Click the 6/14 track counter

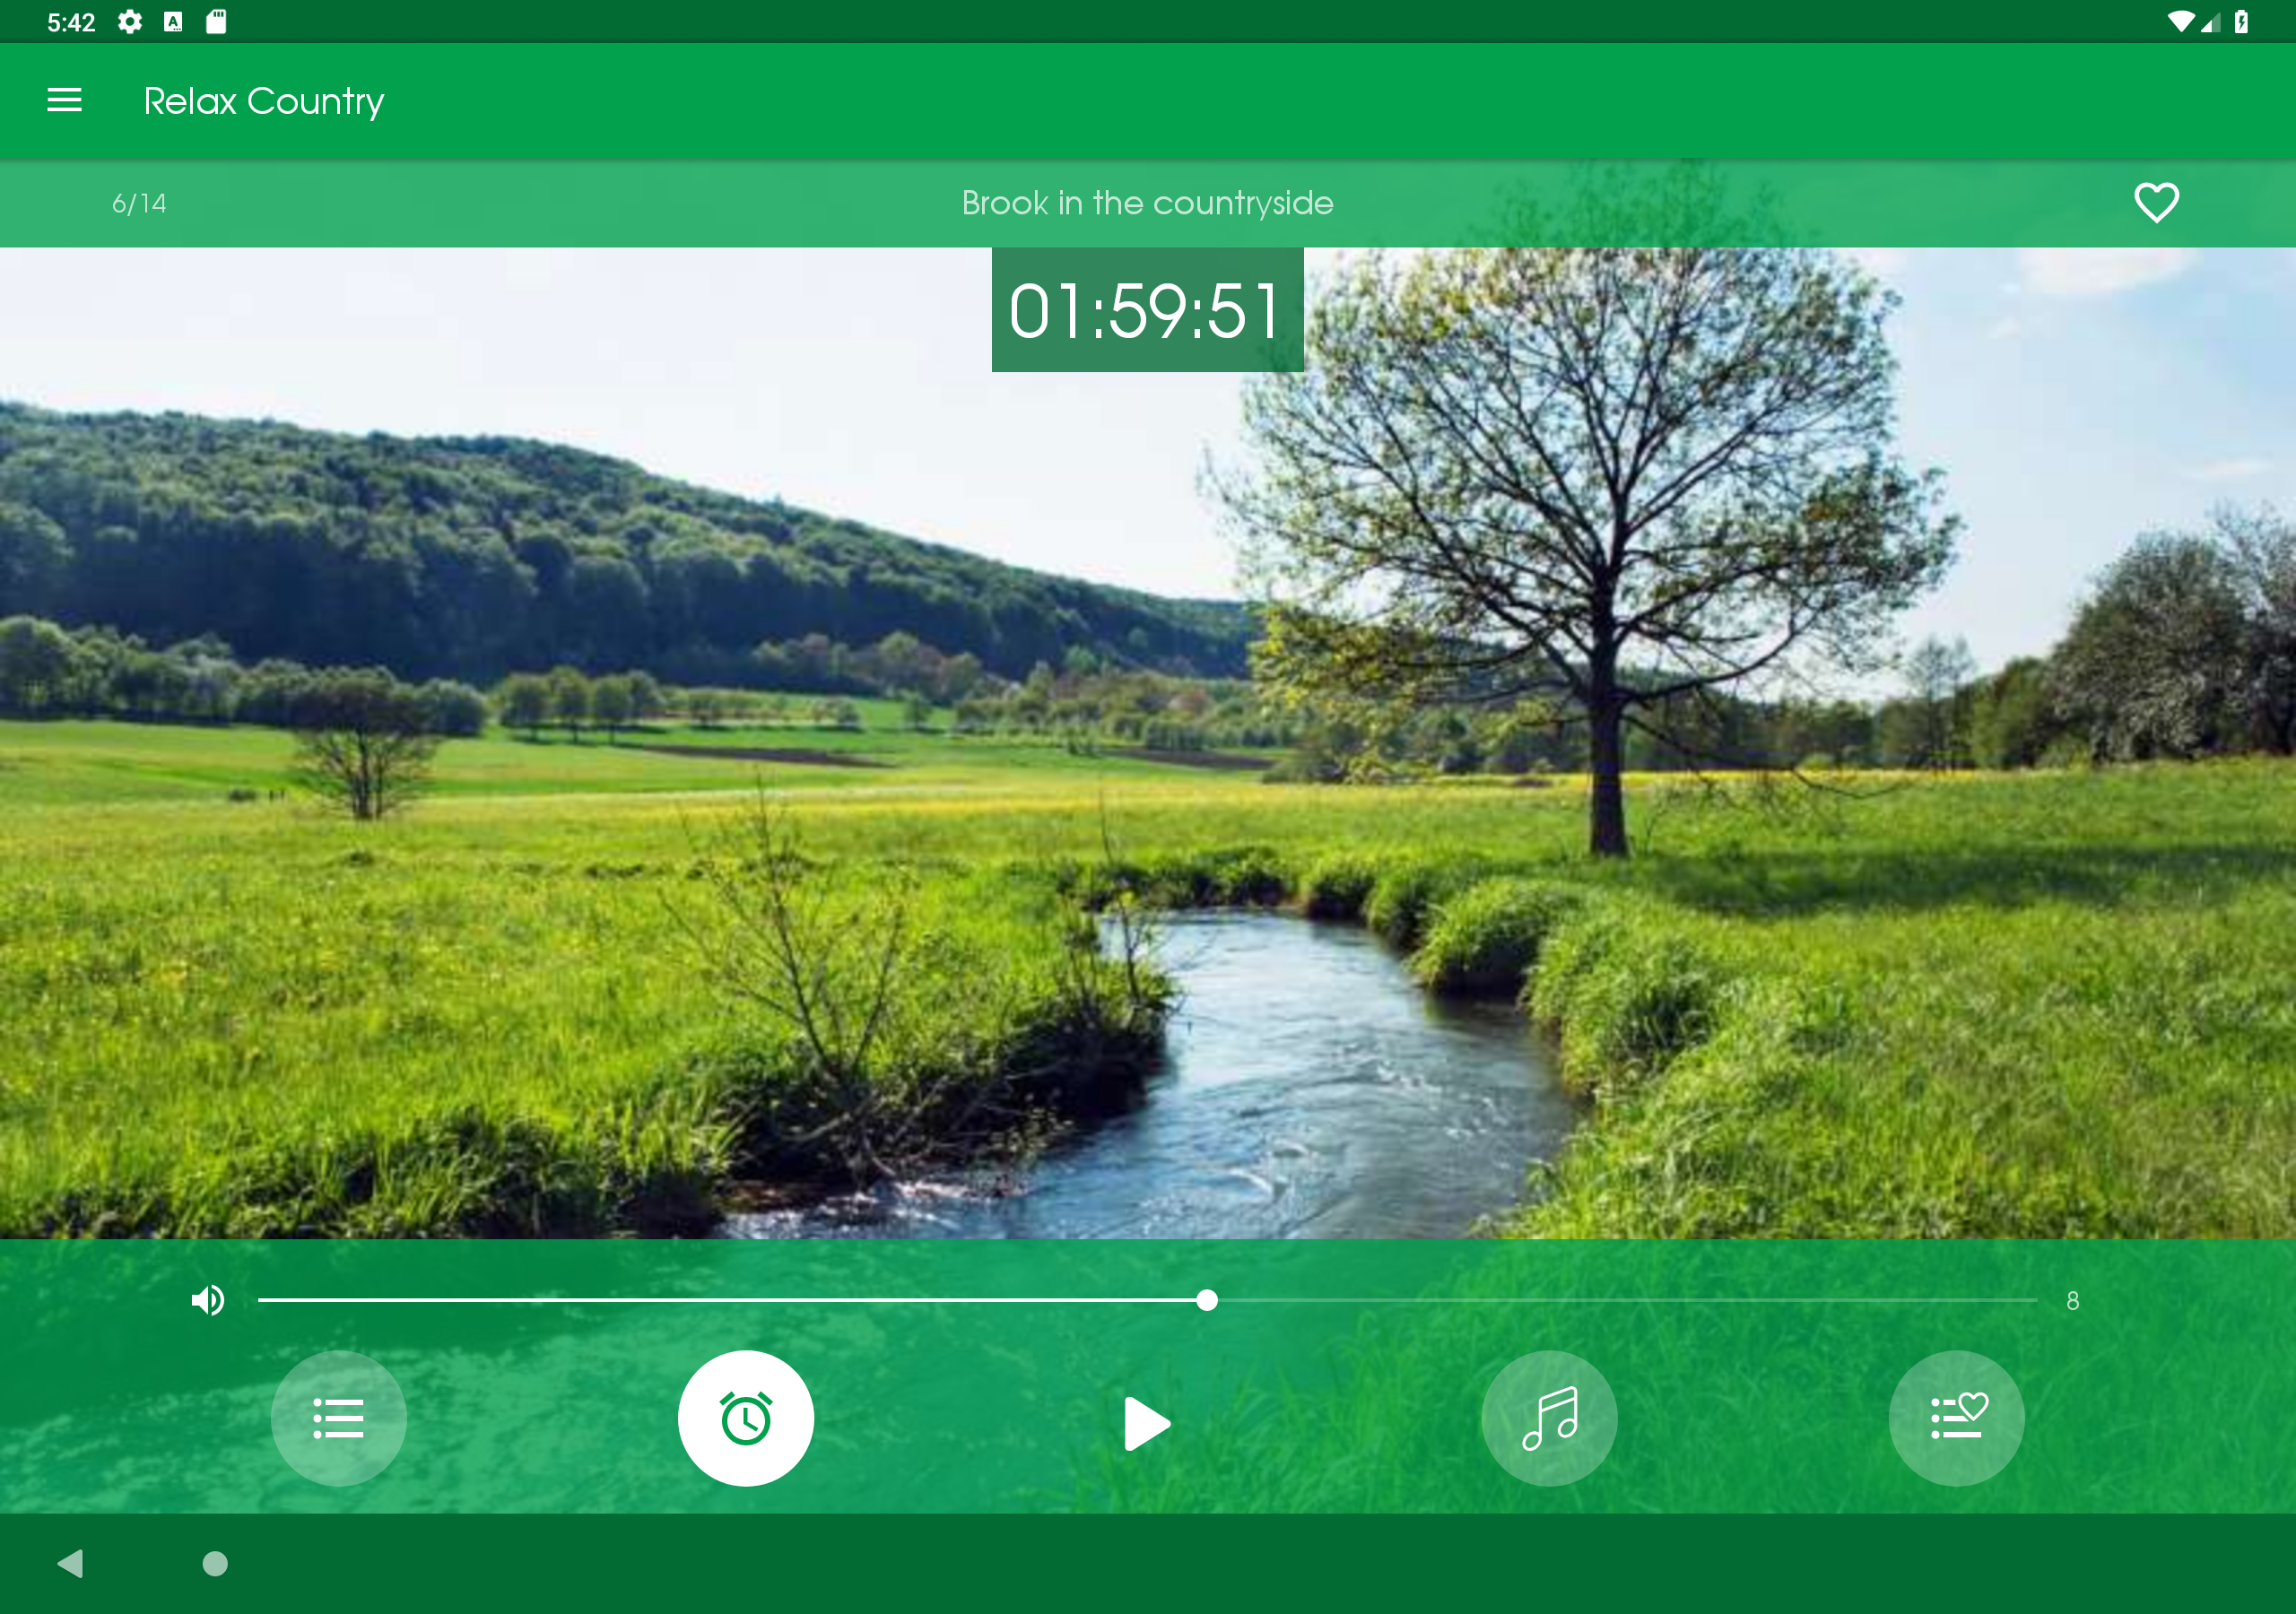pyautogui.click(x=139, y=204)
